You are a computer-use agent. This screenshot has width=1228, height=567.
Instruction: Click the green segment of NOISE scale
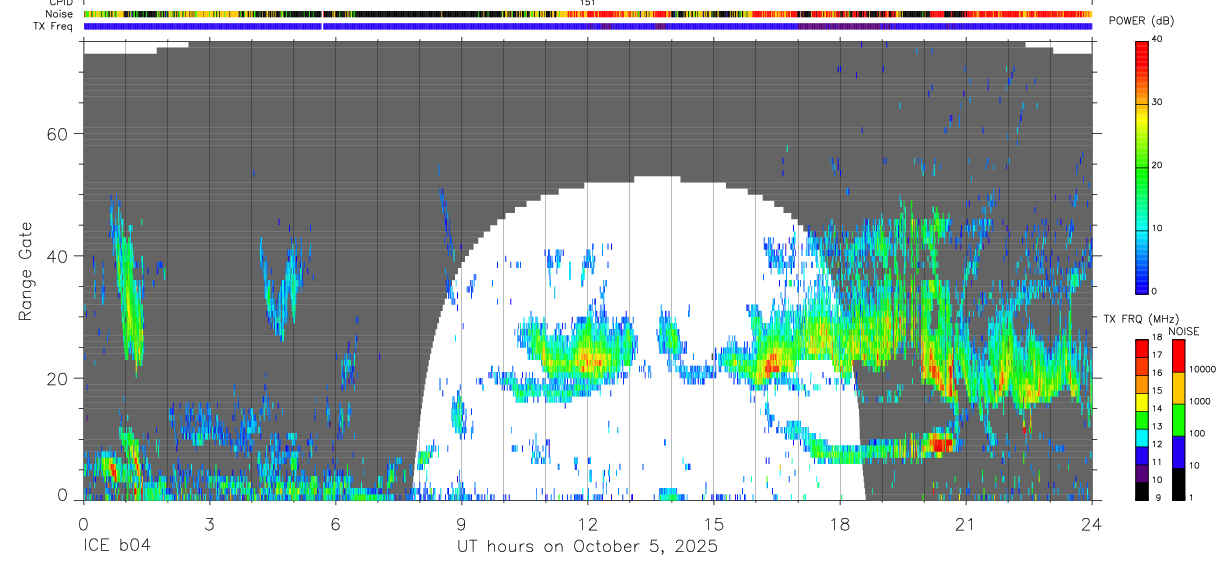tap(1178, 420)
